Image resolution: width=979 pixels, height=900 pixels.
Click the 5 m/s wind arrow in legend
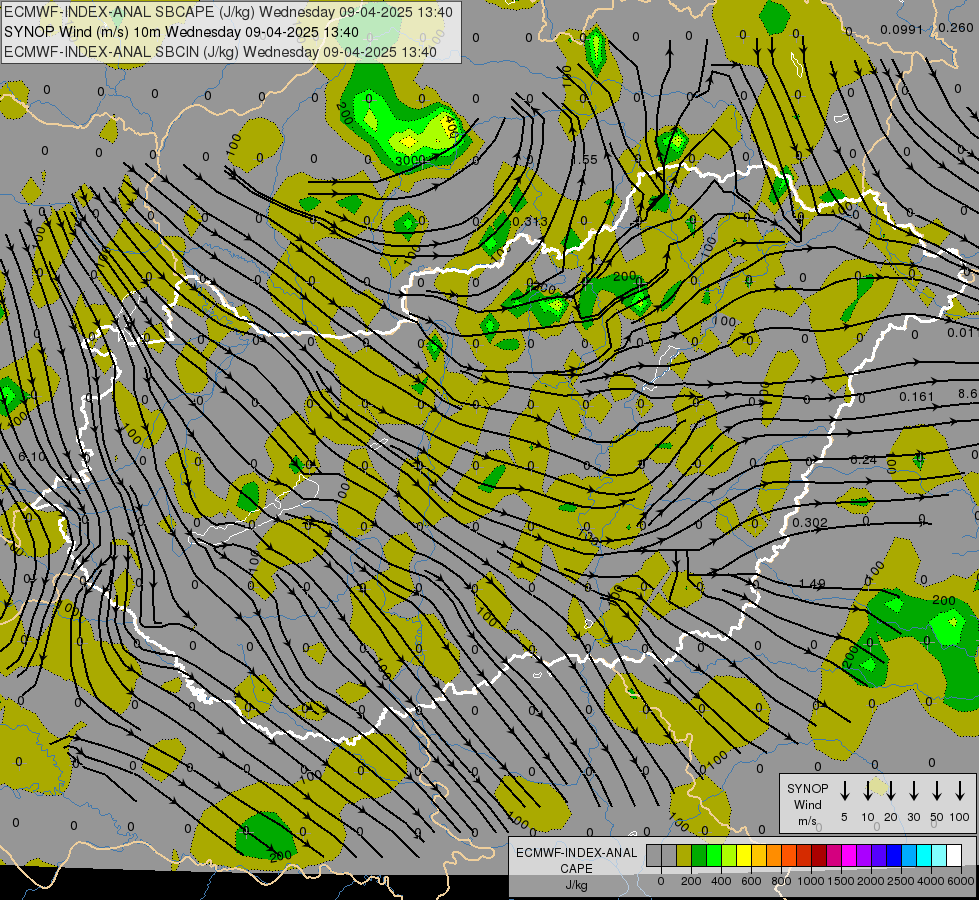(x=844, y=791)
